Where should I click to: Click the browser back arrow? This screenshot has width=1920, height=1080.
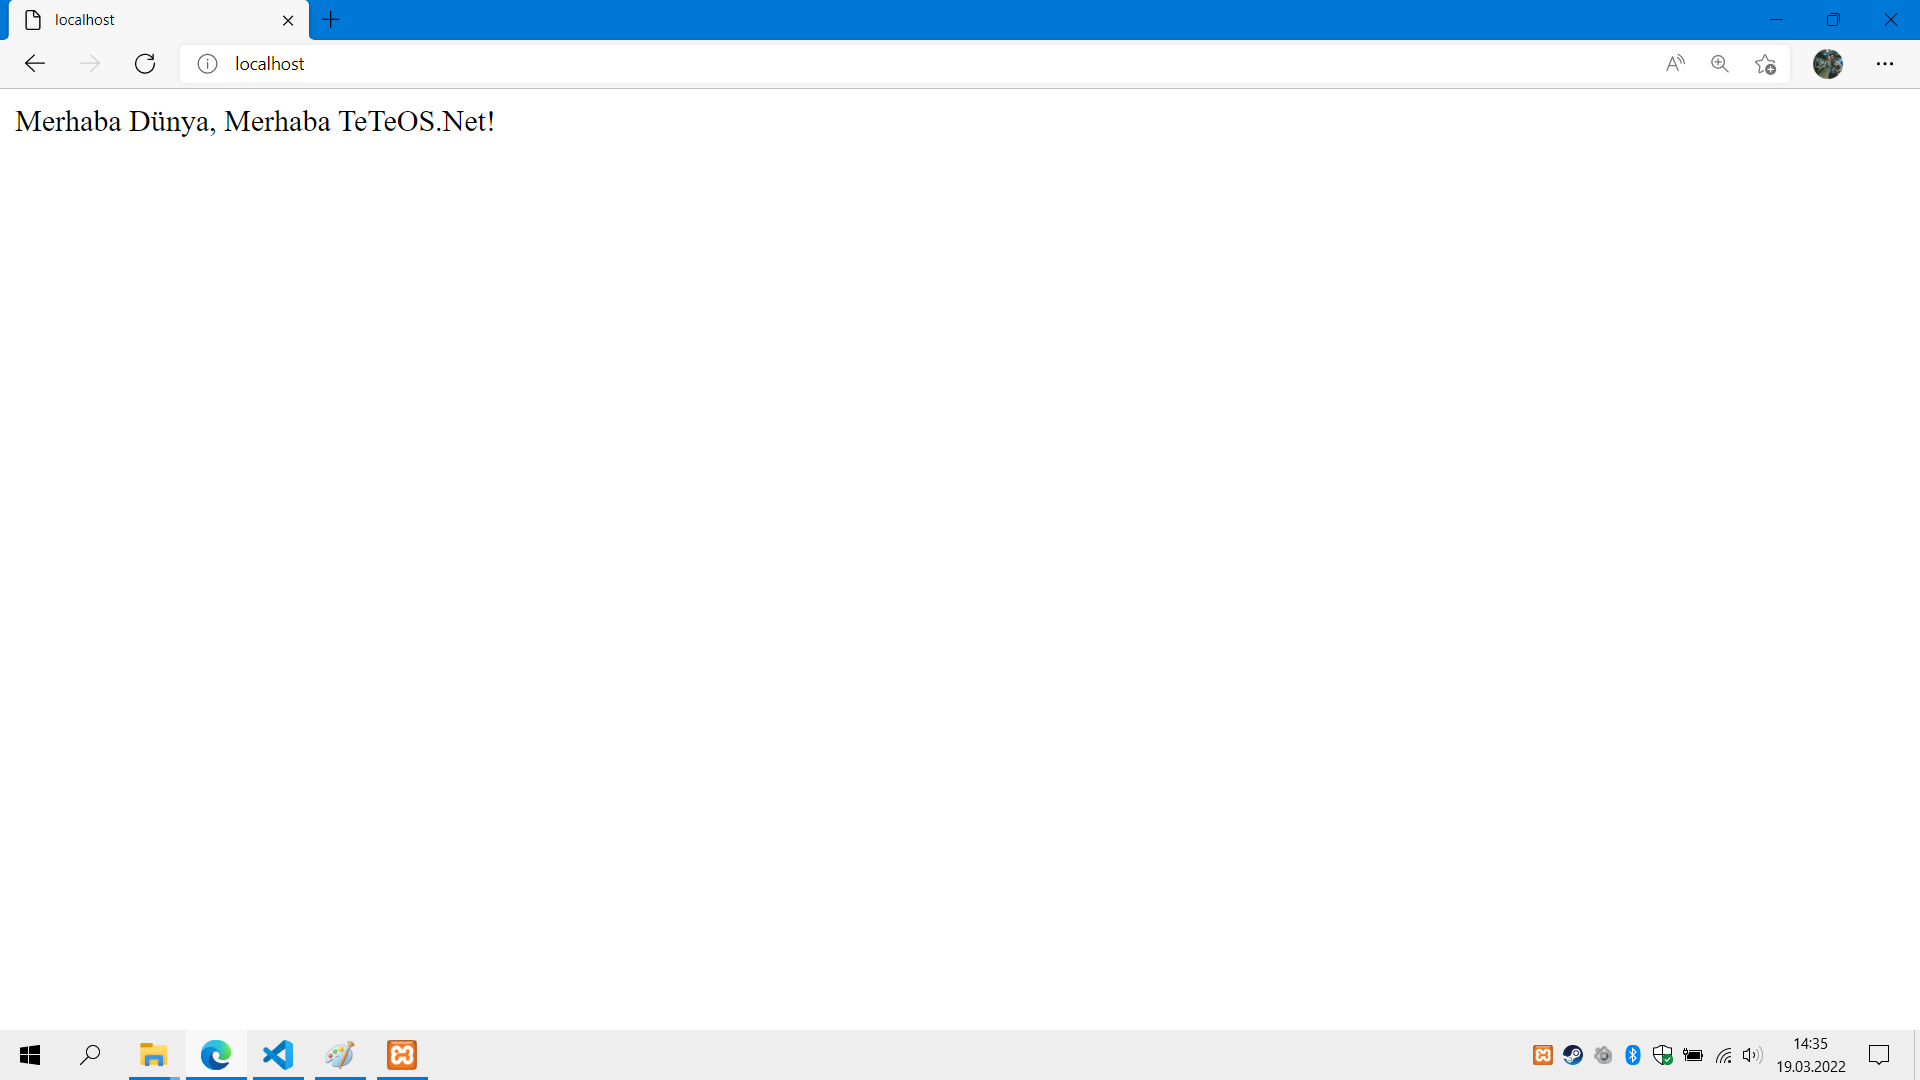(35, 64)
